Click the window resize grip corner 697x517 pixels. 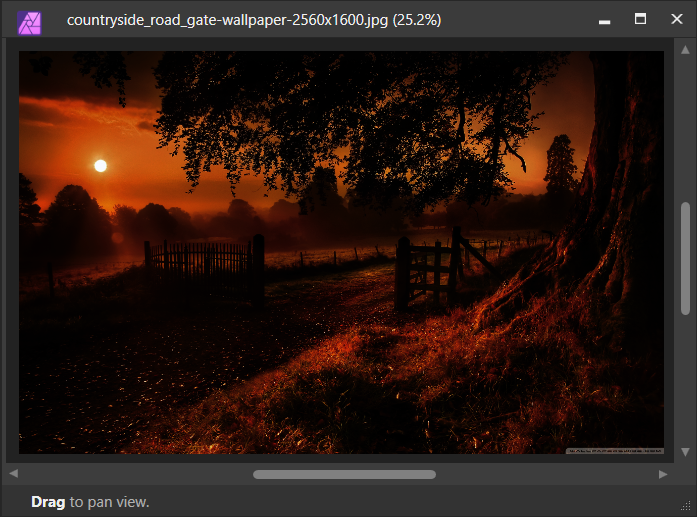(686, 506)
